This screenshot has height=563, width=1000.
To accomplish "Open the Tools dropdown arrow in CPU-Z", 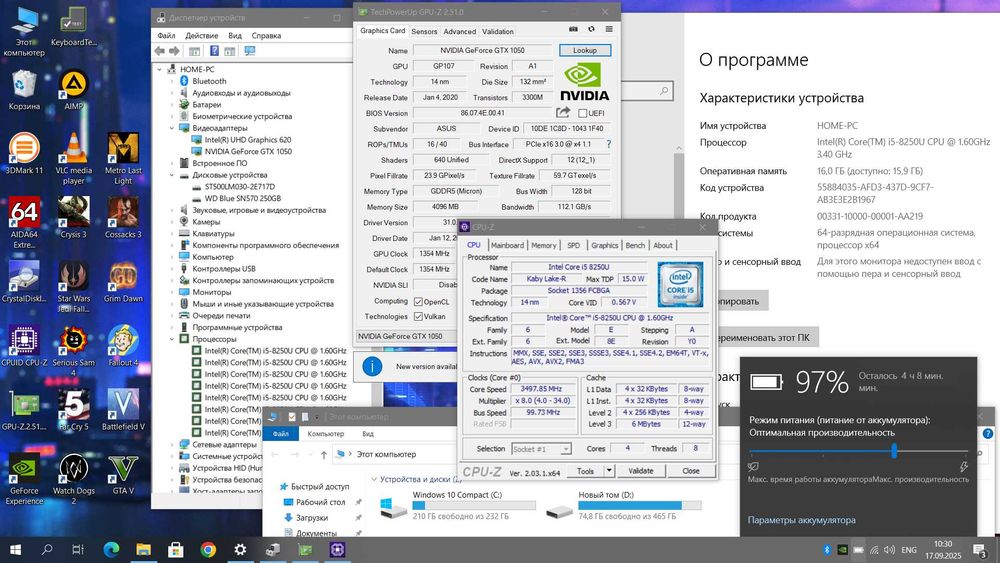I will (609, 471).
